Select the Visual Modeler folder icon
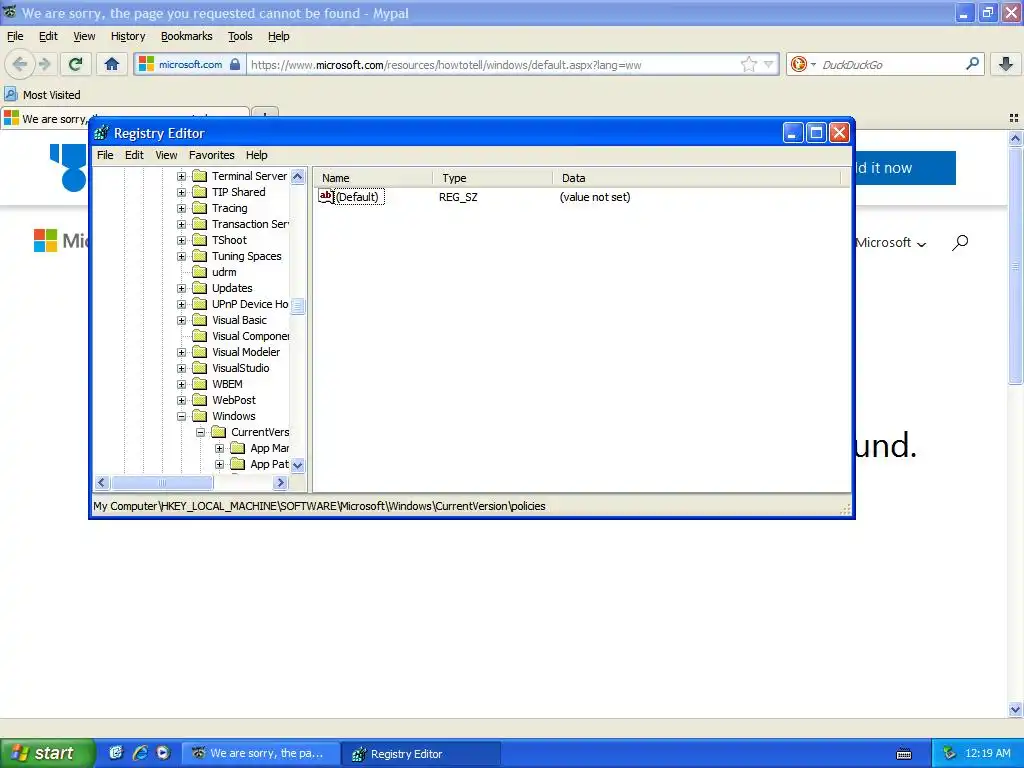This screenshot has height=768, width=1024. click(x=200, y=352)
